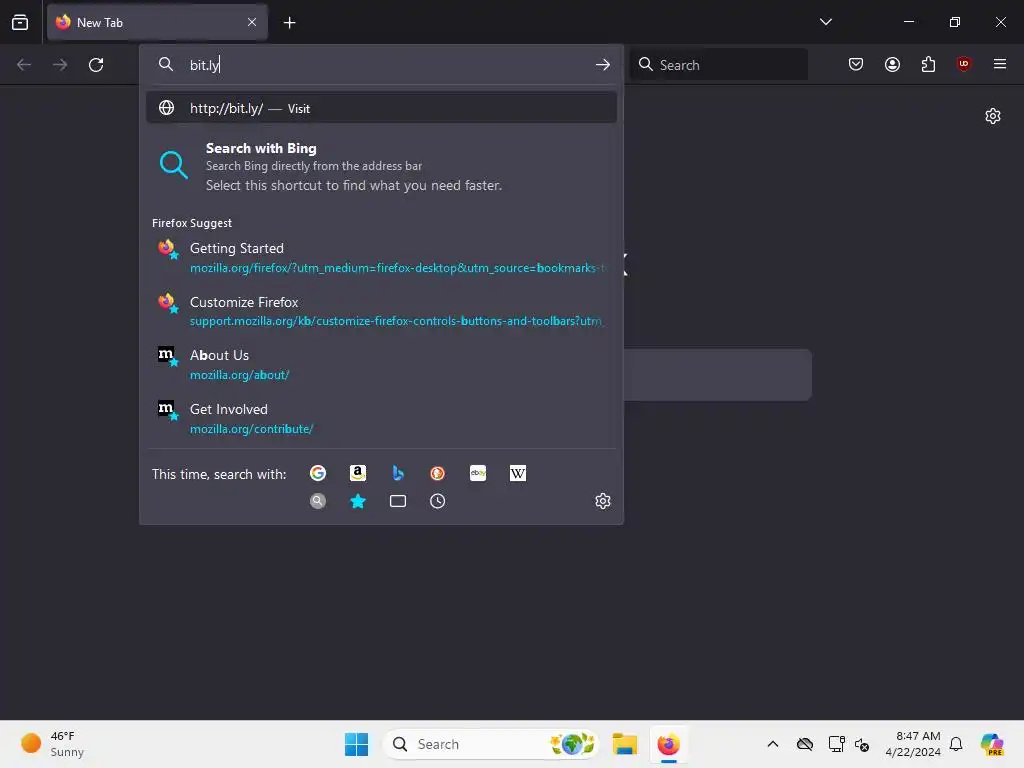1024x768 pixels.
Task: Open Get Involved suggestion
Action: click(x=381, y=418)
